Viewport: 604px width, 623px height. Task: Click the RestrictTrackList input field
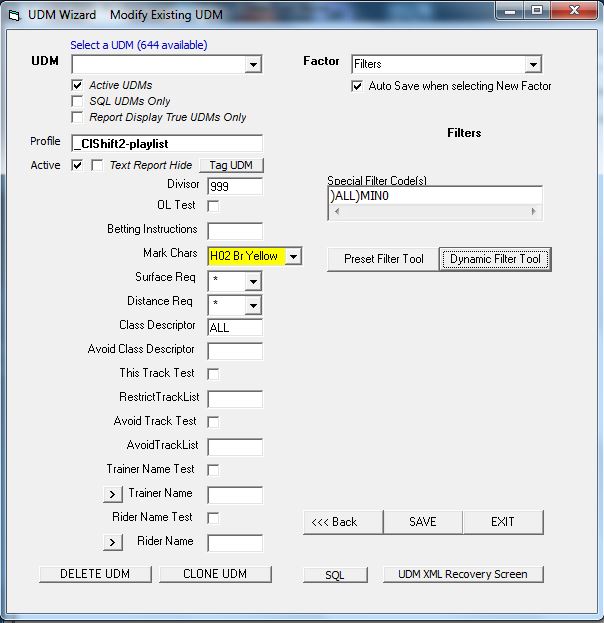pyautogui.click(x=235, y=399)
